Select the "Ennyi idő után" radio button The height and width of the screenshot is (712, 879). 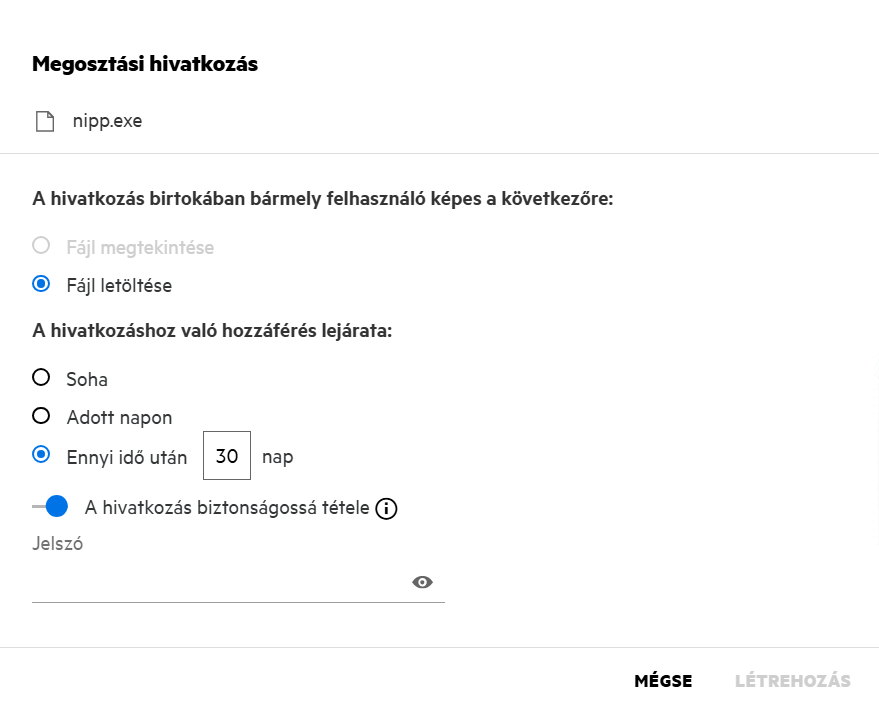(41, 455)
